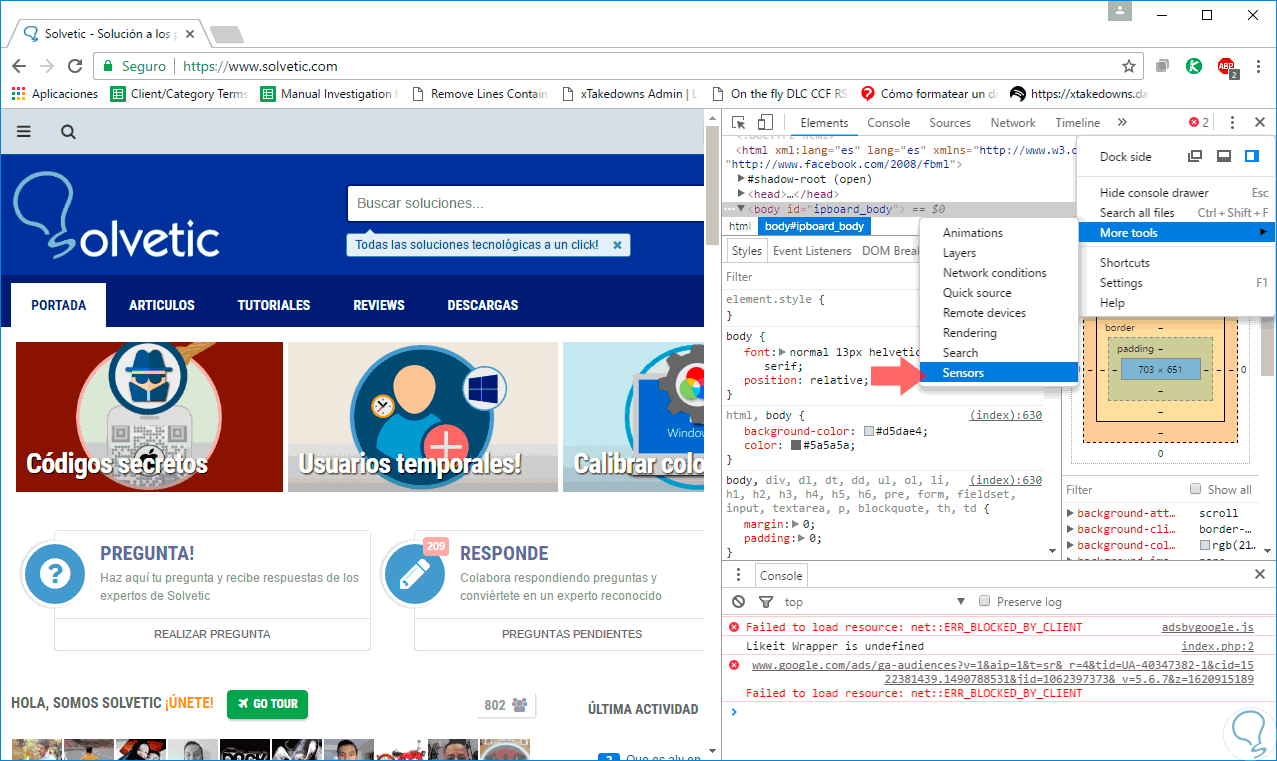Open the Chrome three-dot menu
This screenshot has width=1277, height=761.
[1257, 66]
